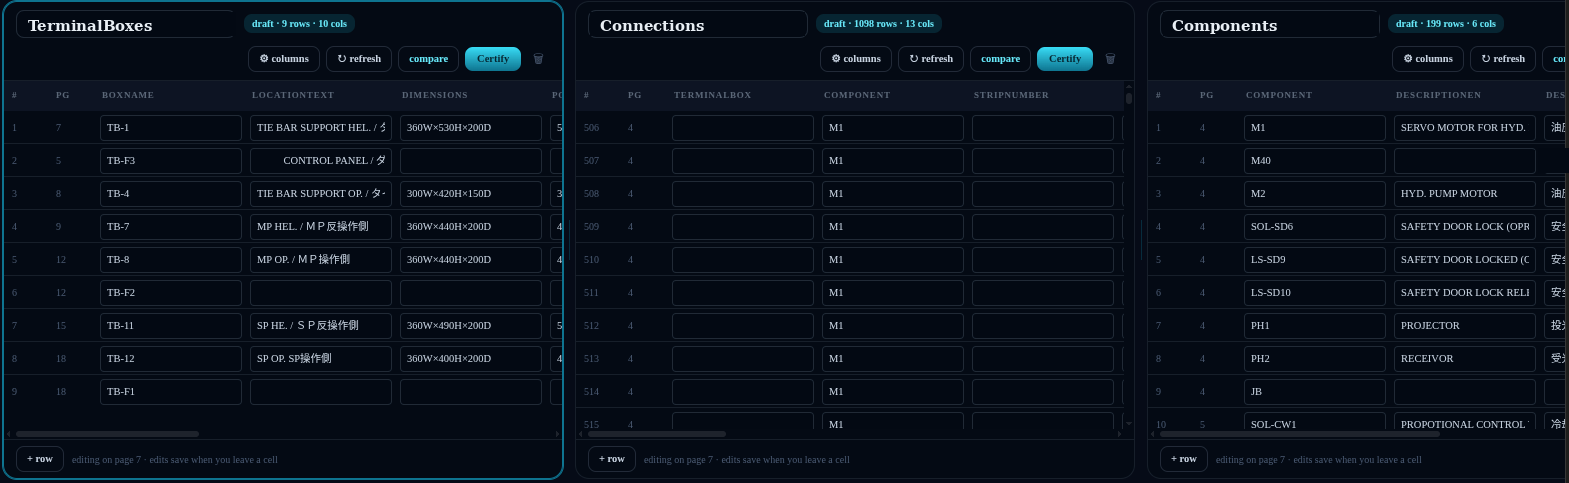Edit the SOL-SD6 component cell

1315,227
